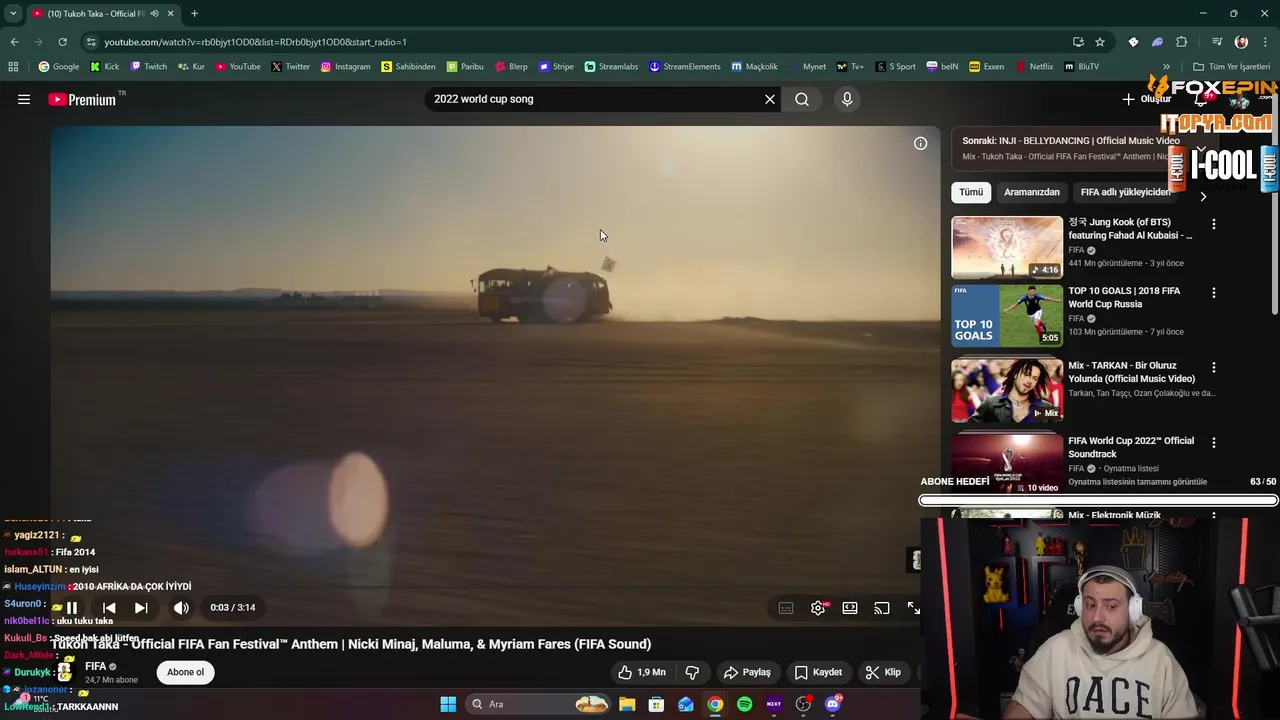Open the Oluştur create button
1280x720 pixels.
[x=1146, y=99]
